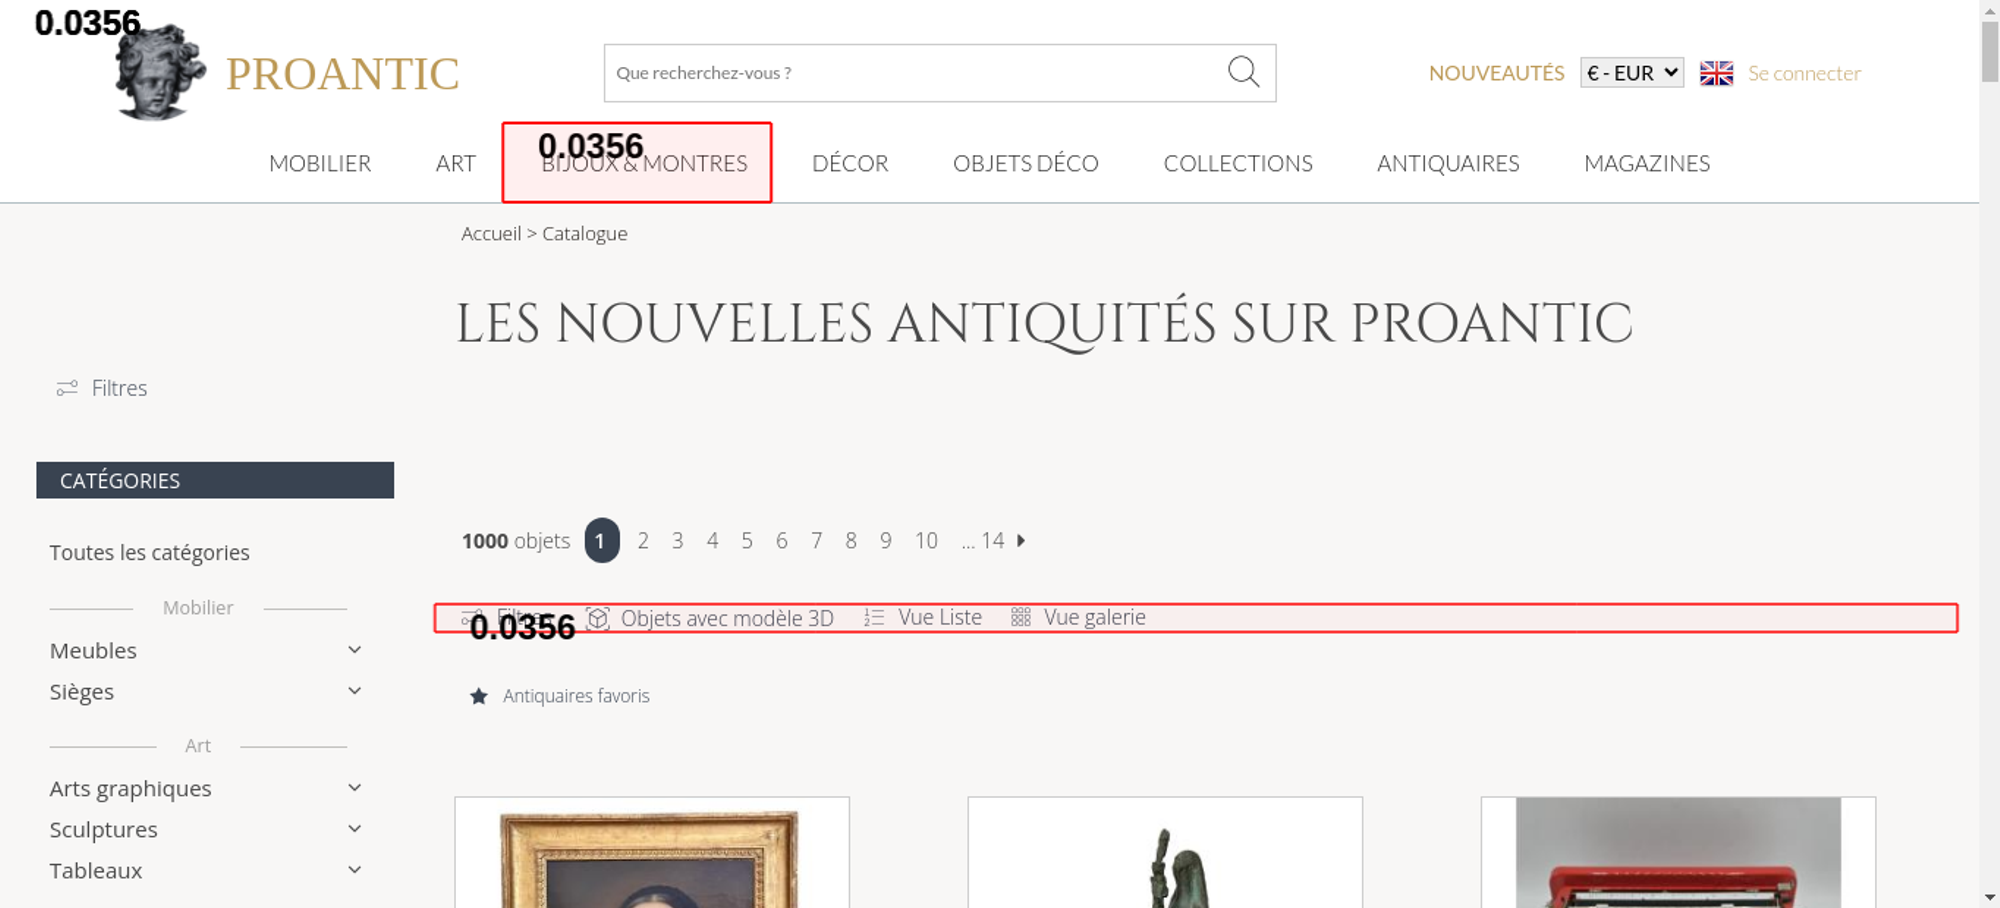Go to page 2
2000x908 pixels.
click(x=643, y=541)
